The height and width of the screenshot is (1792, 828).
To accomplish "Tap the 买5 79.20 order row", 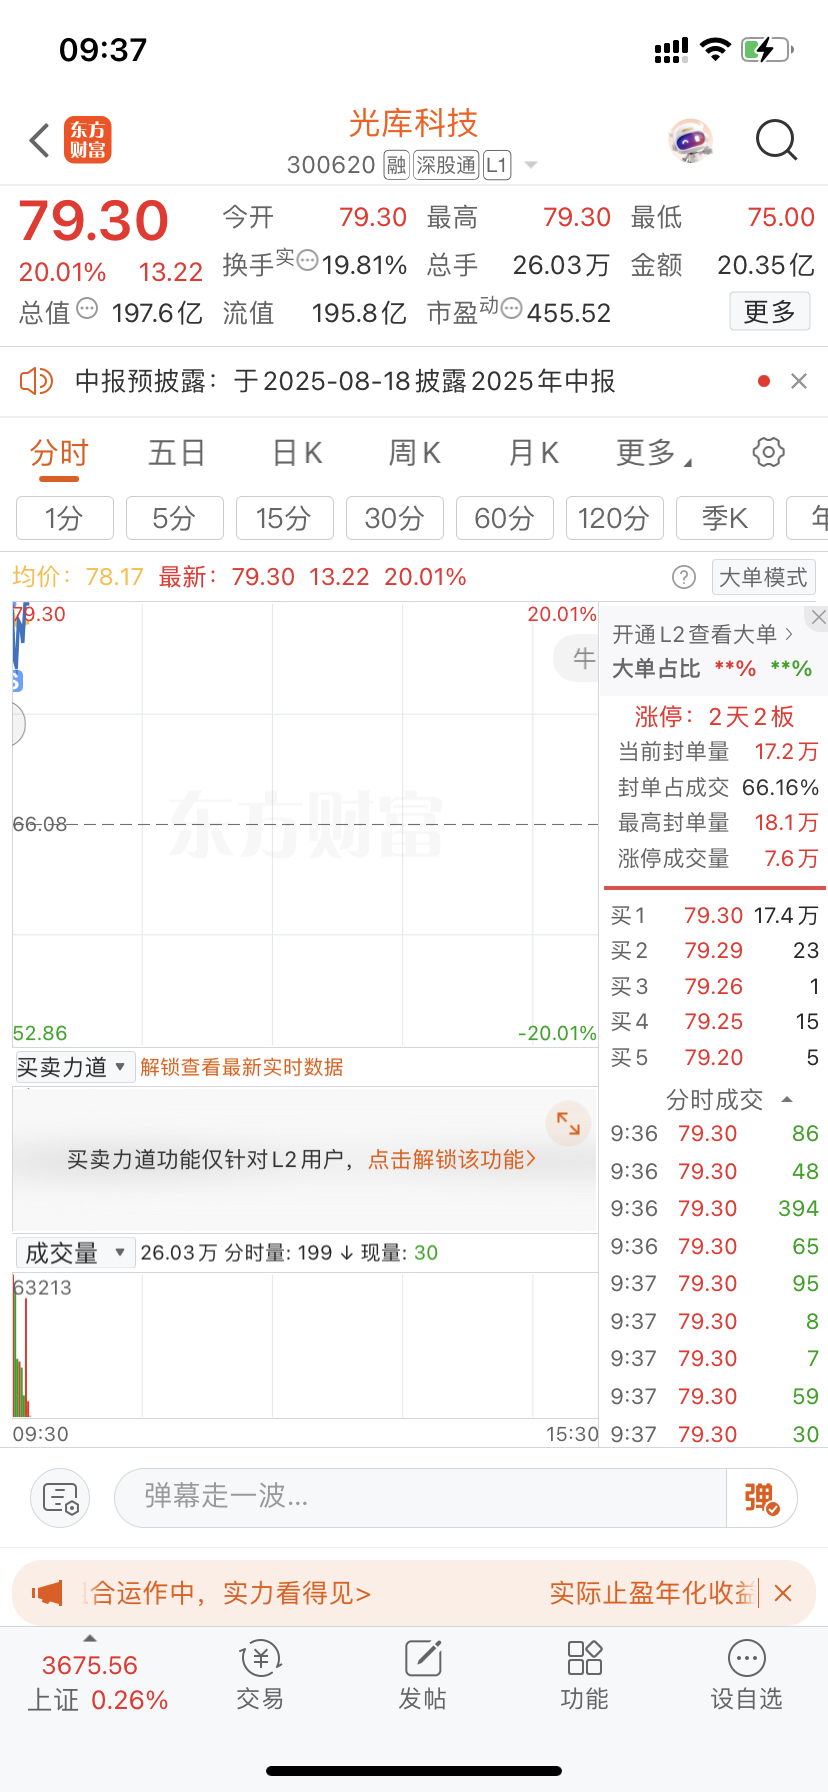I will (x=714, y=1057).
